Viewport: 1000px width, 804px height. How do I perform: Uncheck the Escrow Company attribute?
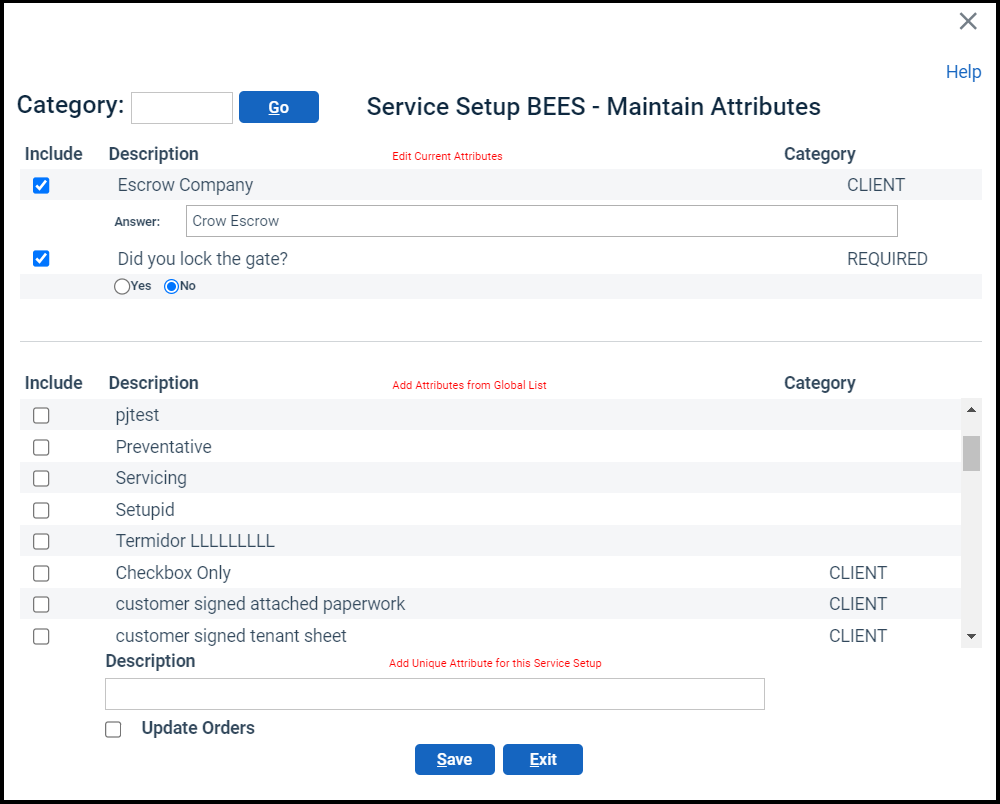tap(41, 185)
